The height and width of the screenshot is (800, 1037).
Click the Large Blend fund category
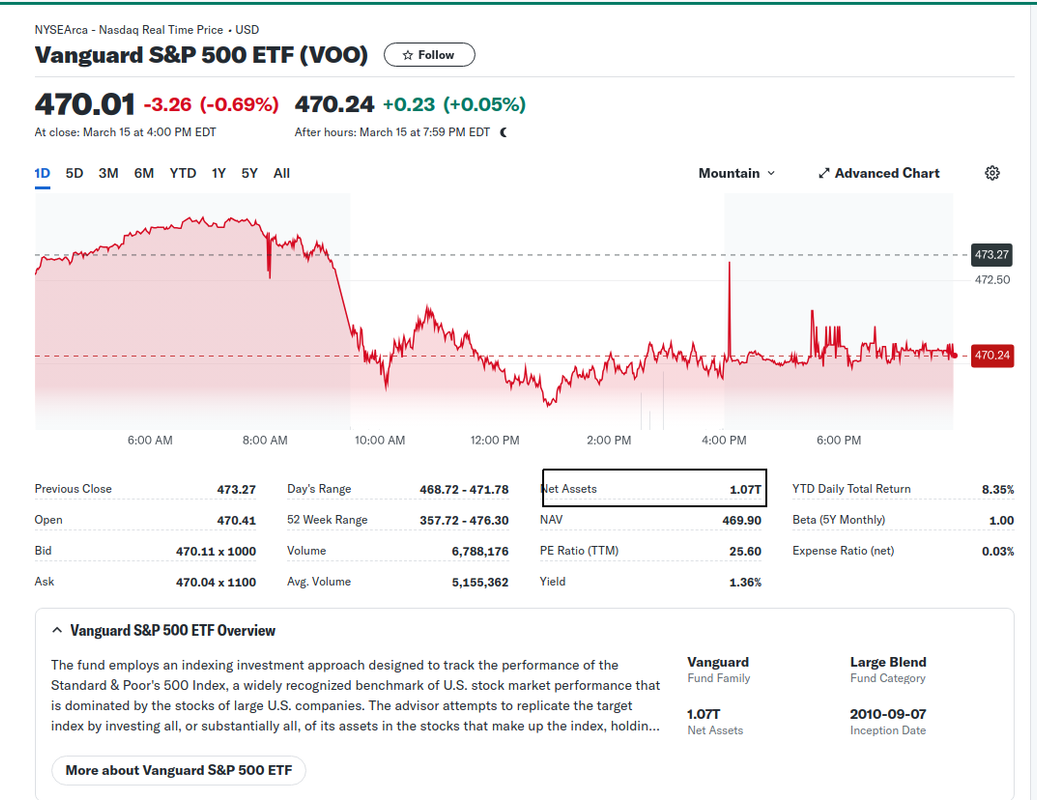point(888,662)
